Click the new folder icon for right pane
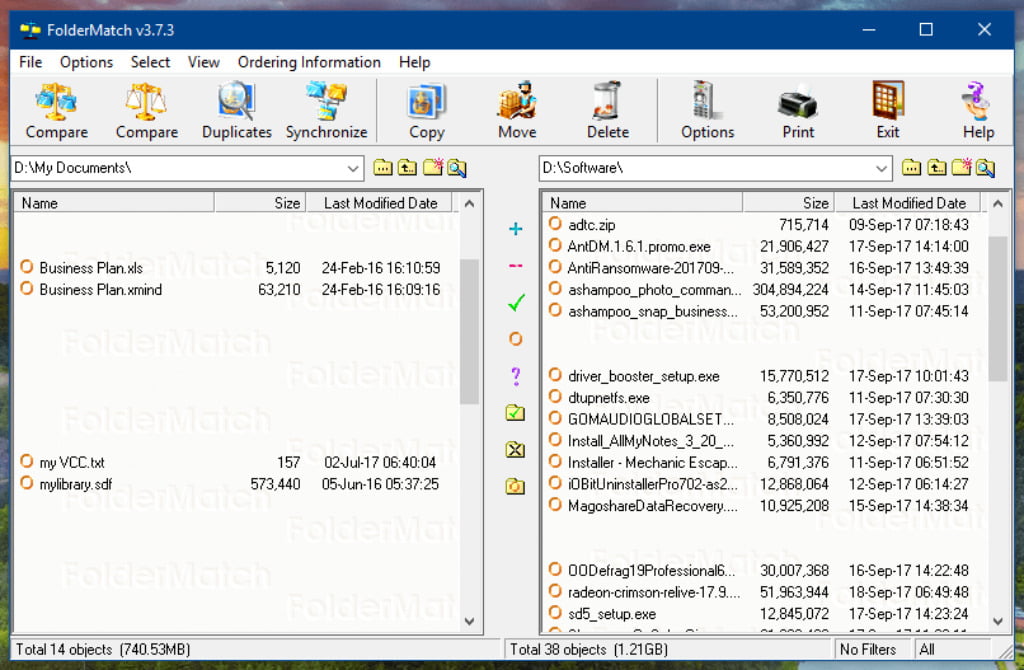The width and height of the screenshot is (1024, 670). [961, 168]
